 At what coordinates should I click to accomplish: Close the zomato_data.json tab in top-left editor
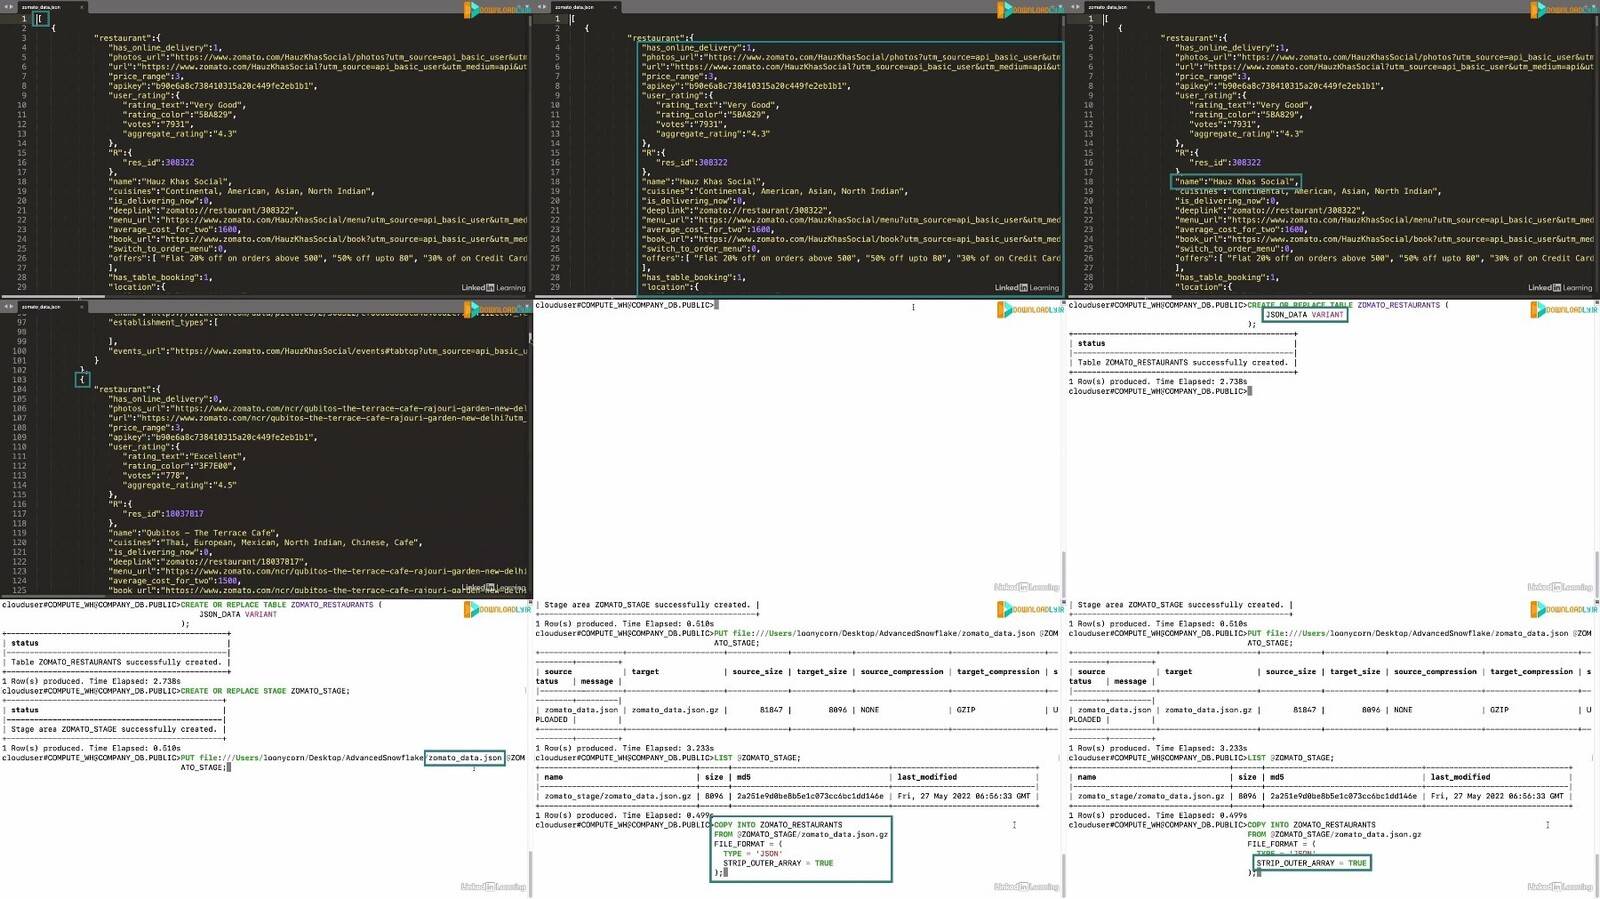click(x=81, y=7)
